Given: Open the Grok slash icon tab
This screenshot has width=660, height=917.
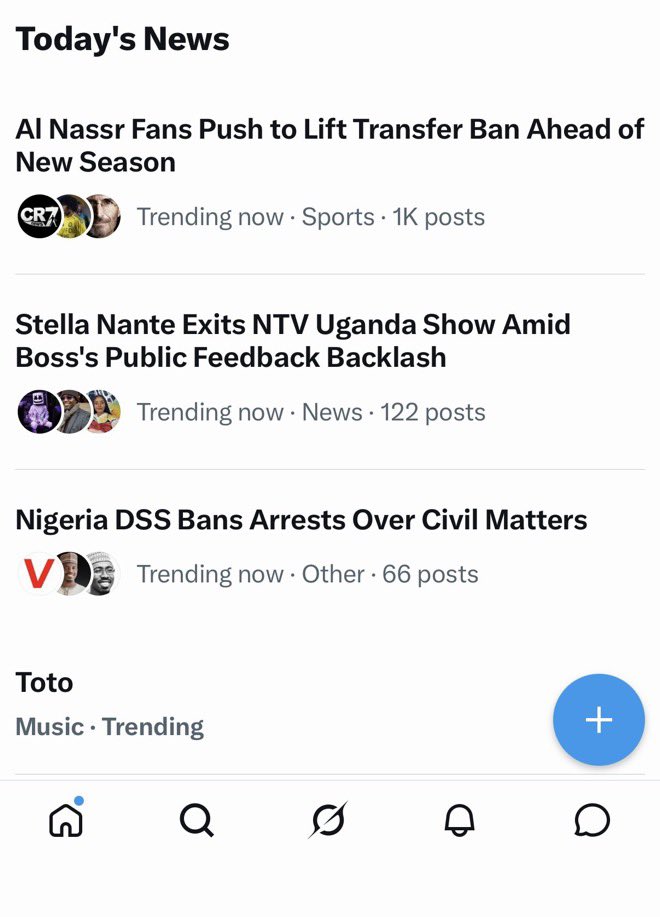Looking at the screenshot, I should 328,820.
